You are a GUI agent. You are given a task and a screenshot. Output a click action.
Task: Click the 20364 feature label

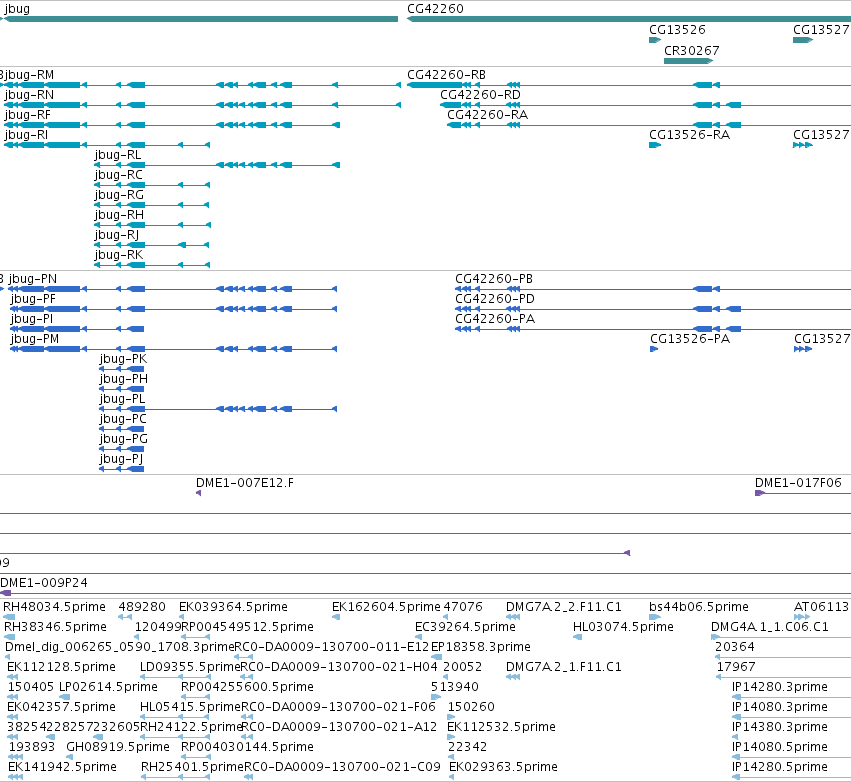[x=734, y=646]
